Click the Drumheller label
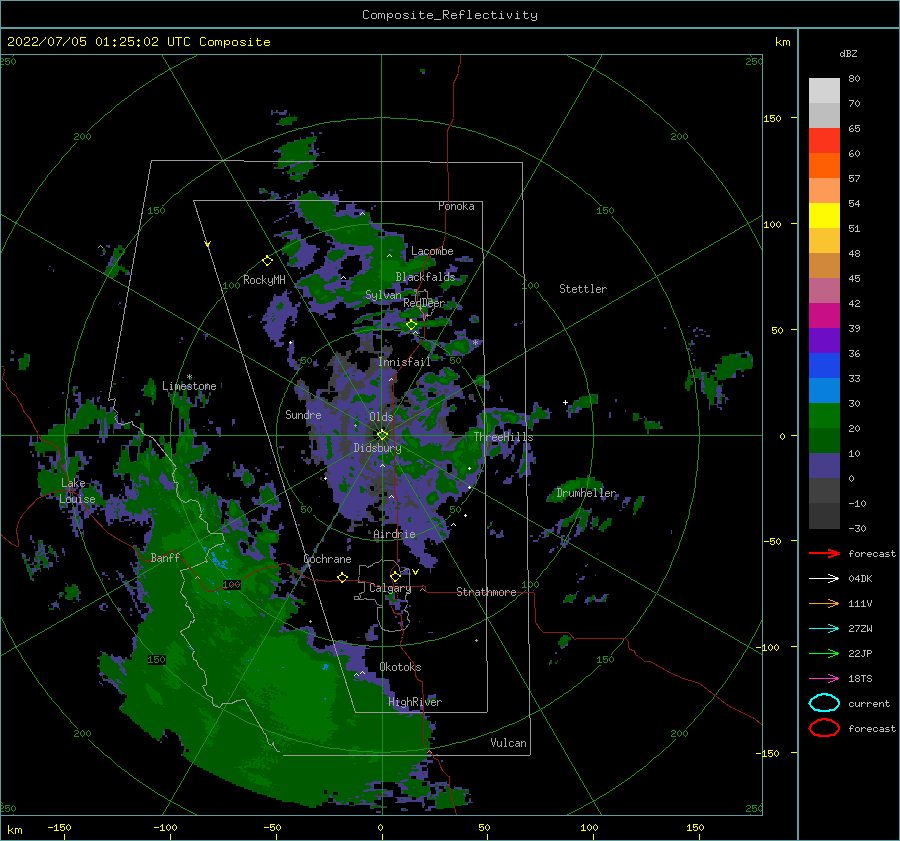Viewport: 900px width, 841px height. (586, 493)
